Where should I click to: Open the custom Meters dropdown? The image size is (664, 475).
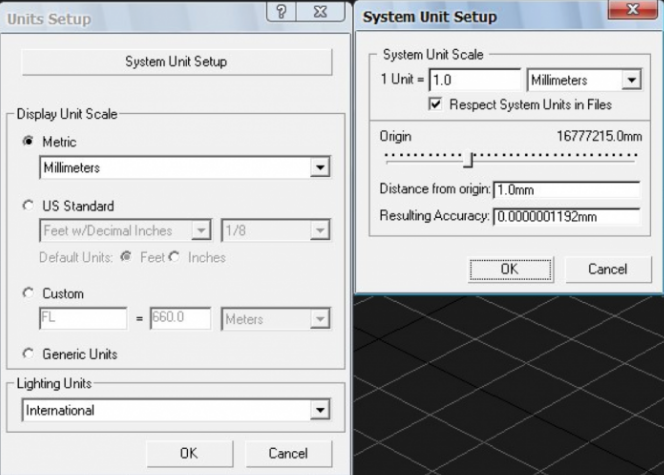click(276, 319)
